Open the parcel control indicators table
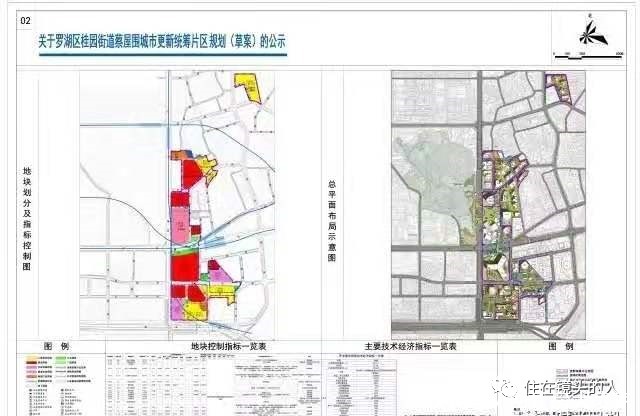 click(213, 385)
